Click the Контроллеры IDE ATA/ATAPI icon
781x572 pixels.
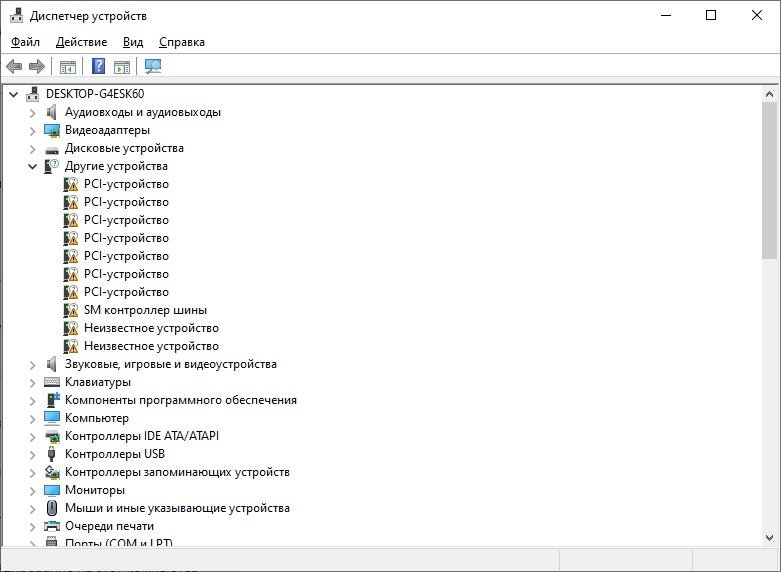pyautogui.click(x=52, y=437)
